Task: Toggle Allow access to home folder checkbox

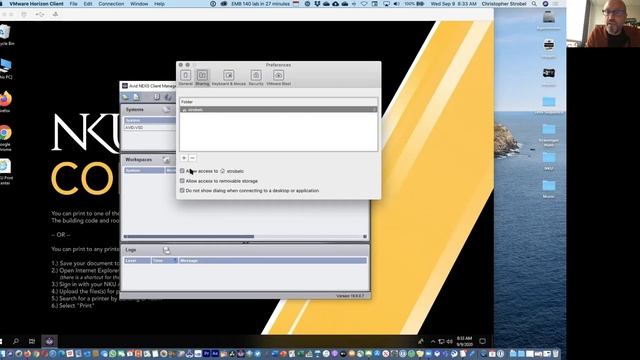Action: (x=182, y=171)
